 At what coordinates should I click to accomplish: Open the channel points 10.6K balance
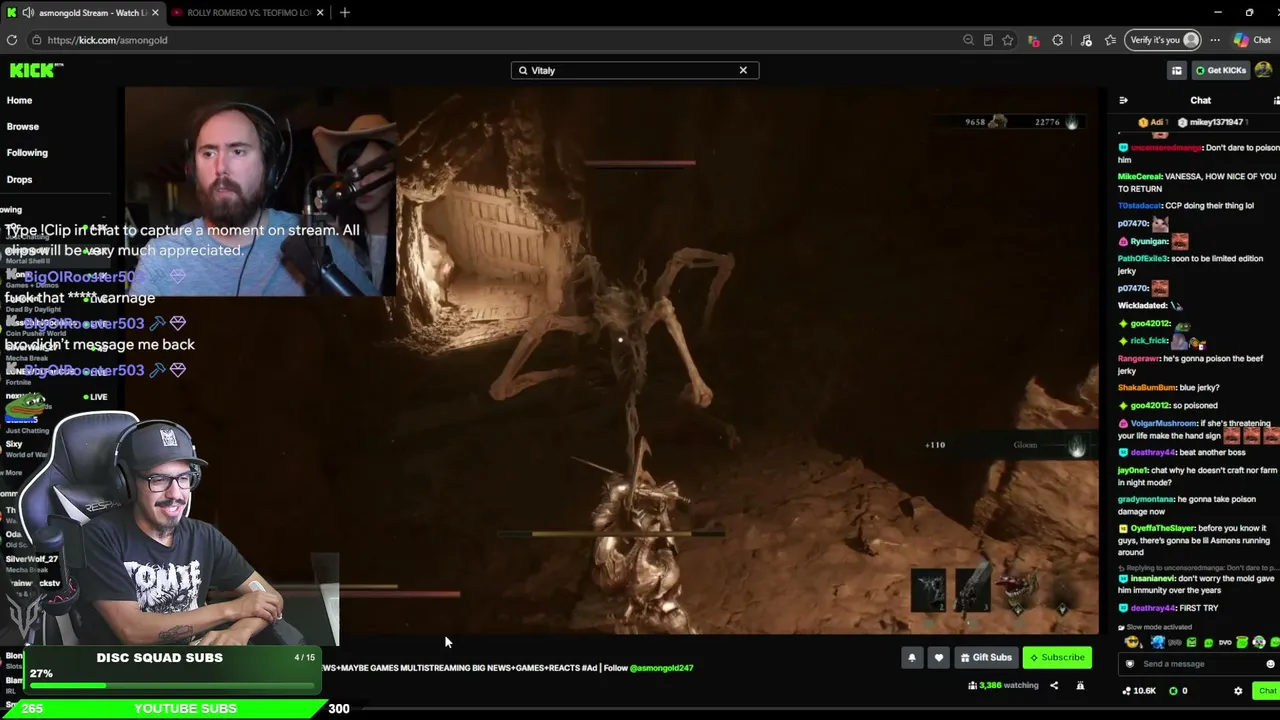pos(1139,691)
